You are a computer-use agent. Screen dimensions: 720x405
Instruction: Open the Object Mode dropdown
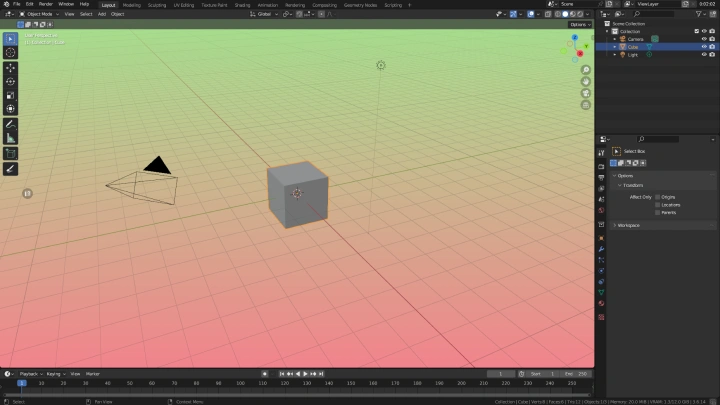coord(38,14)
